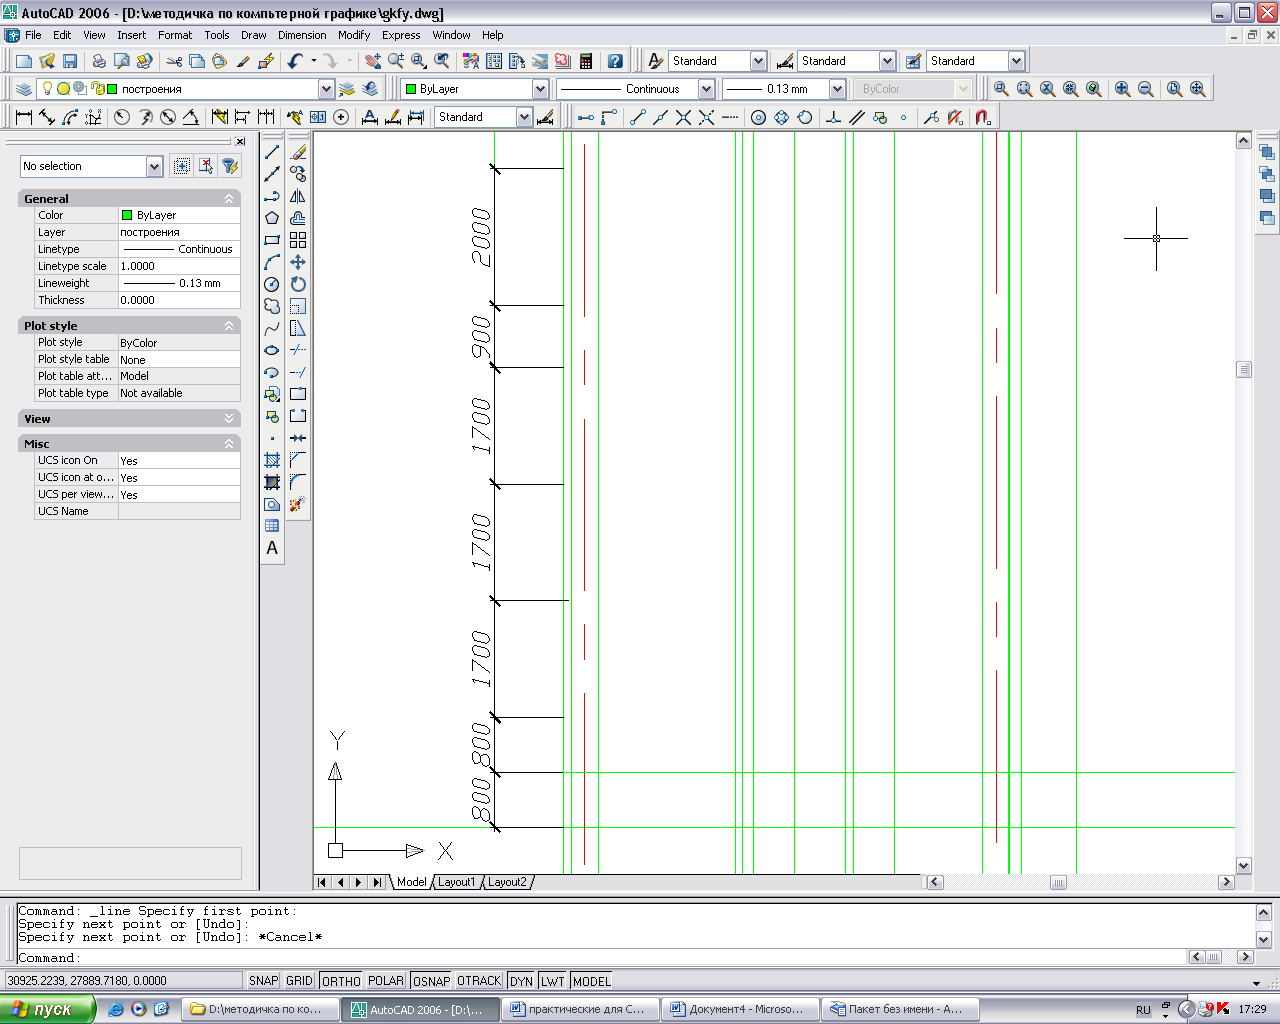Open D:\методичка folder taskbar button

point(260,1009)
